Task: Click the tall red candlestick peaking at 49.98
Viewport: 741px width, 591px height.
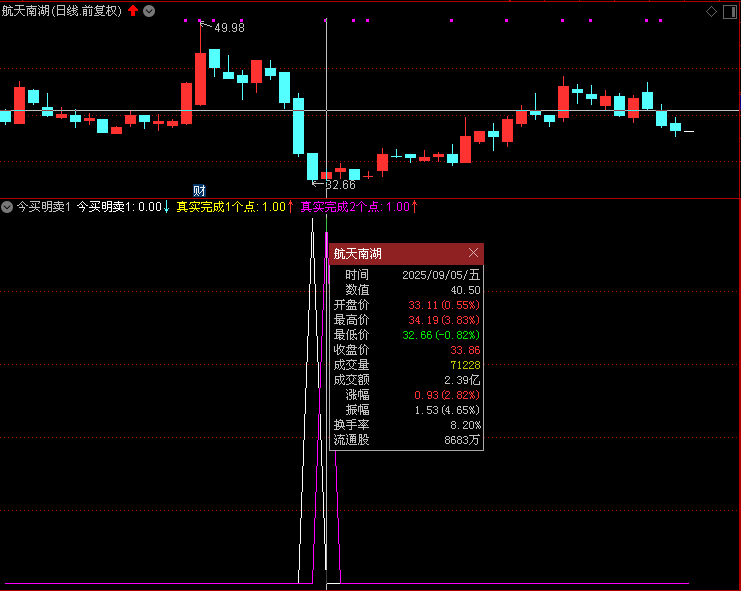Action: click(200, 78)
